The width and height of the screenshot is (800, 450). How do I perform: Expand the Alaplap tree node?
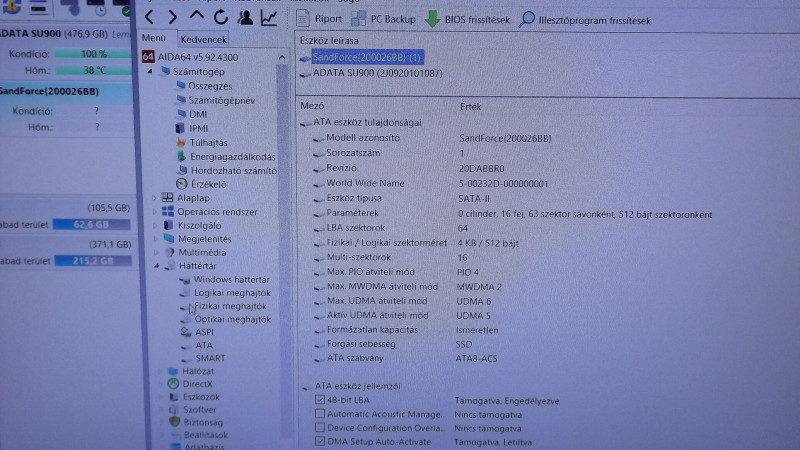tap(155, 198)
